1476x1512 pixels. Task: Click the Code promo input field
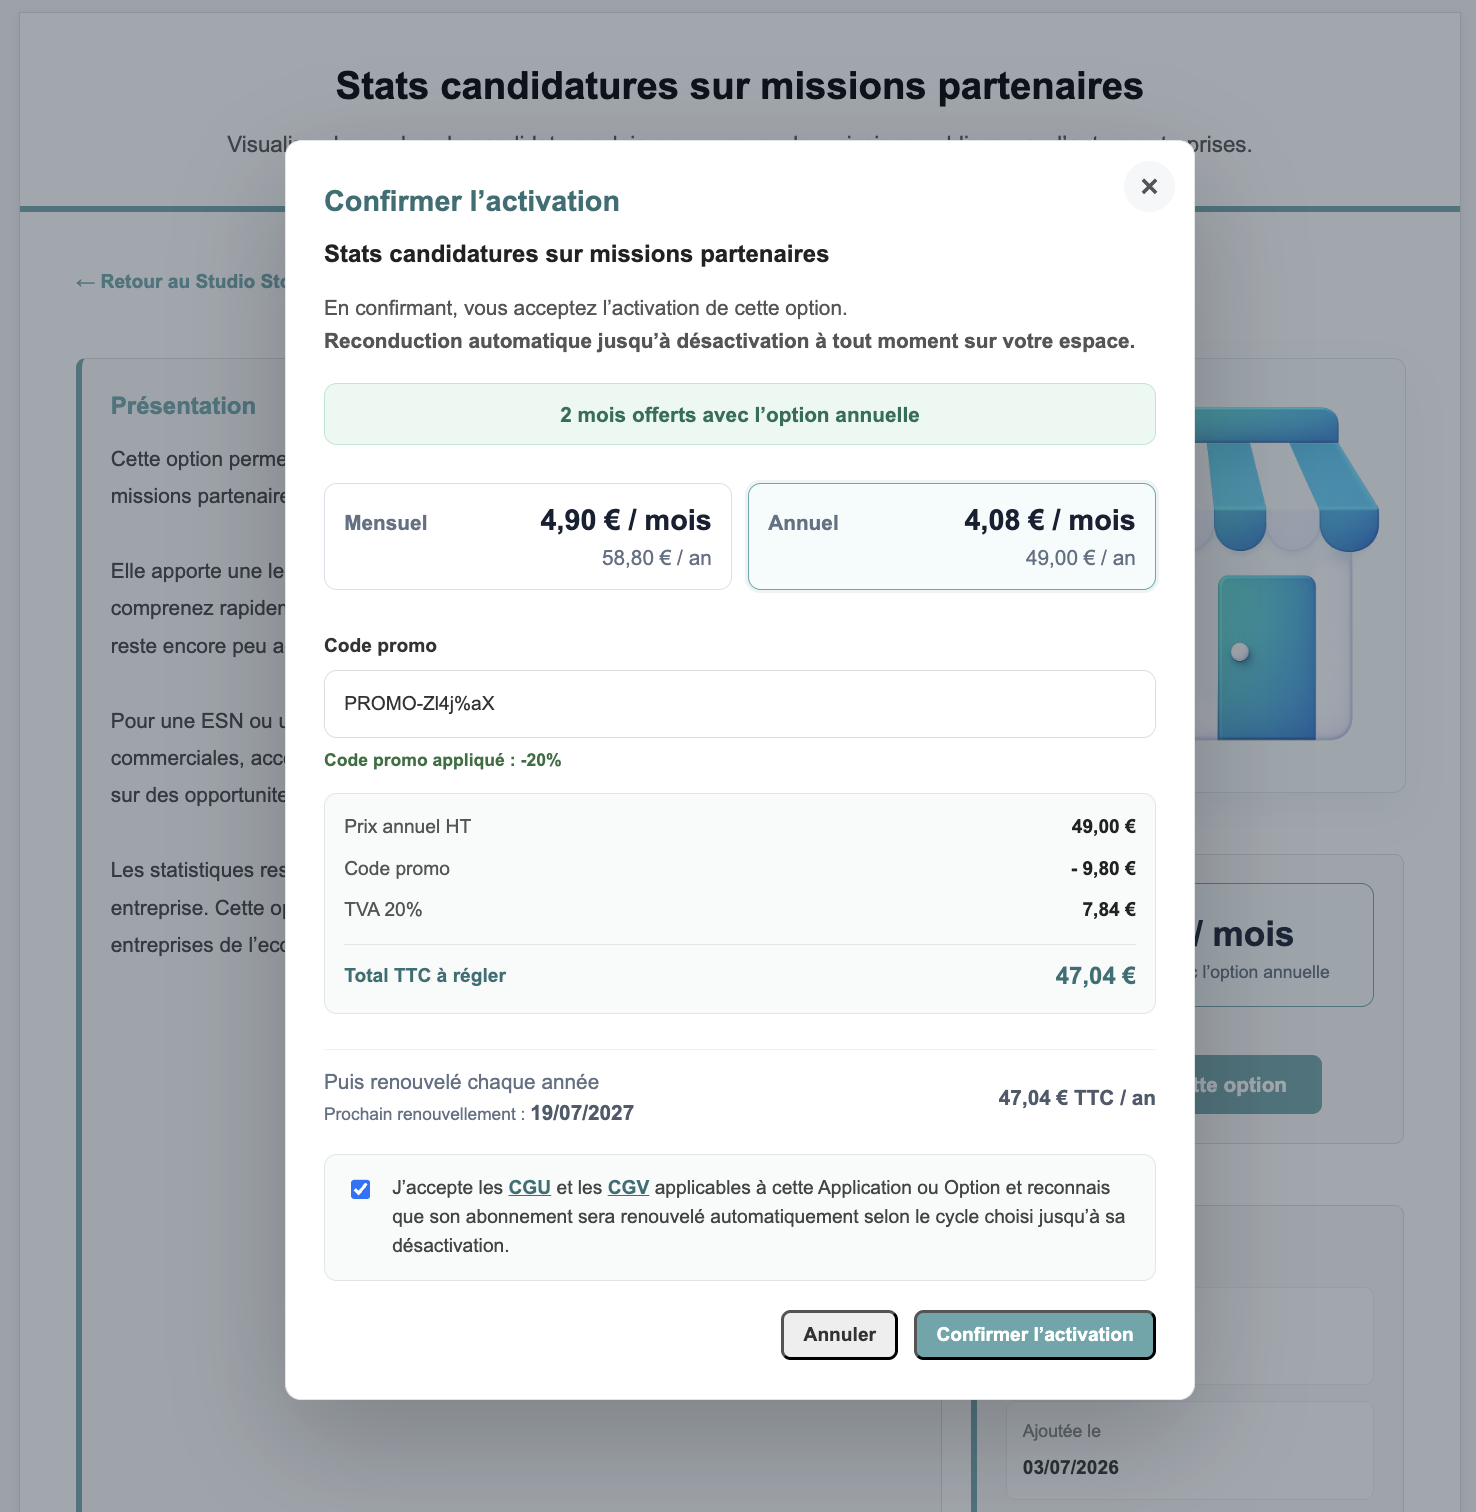point(740,704)
